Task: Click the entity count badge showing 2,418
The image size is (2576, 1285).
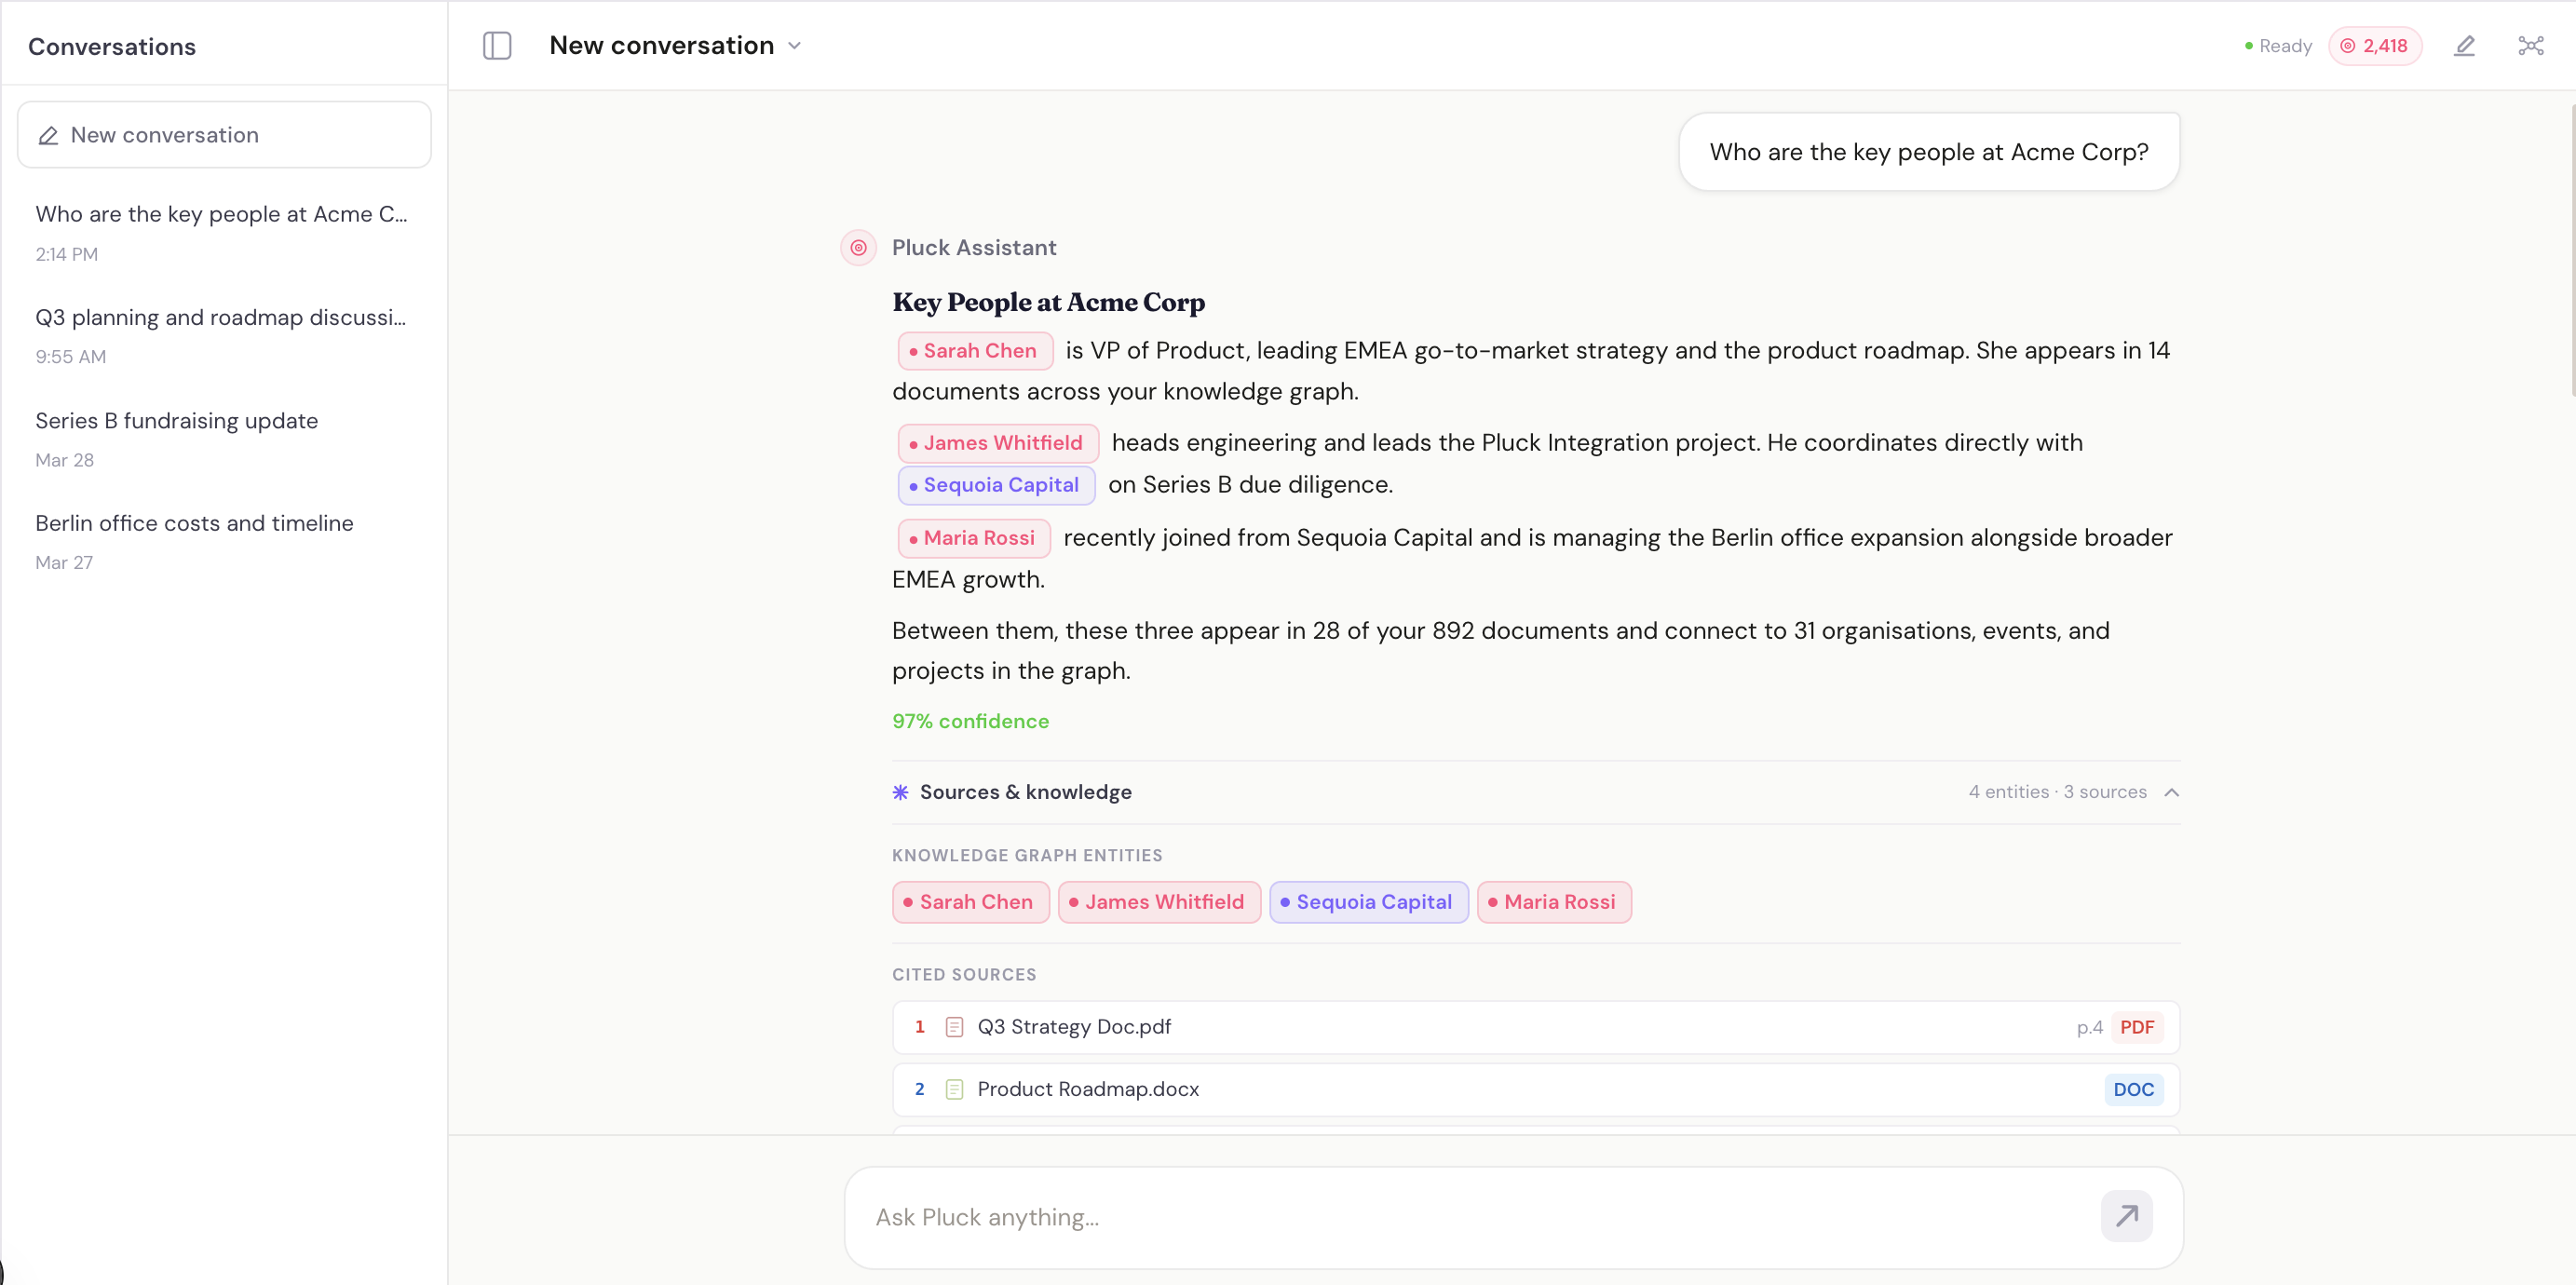Action: pyautogui.click(x=2376, y=45)
